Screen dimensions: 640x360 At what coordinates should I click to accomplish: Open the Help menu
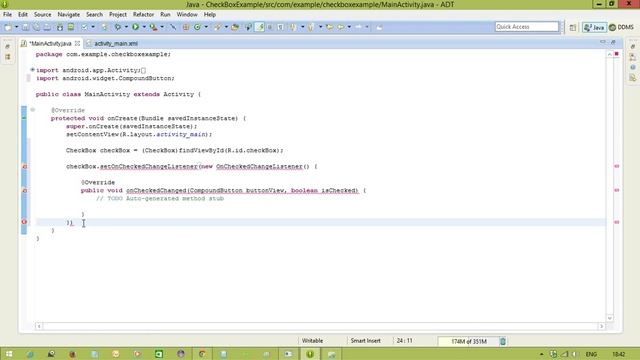(x=210, y=14)
